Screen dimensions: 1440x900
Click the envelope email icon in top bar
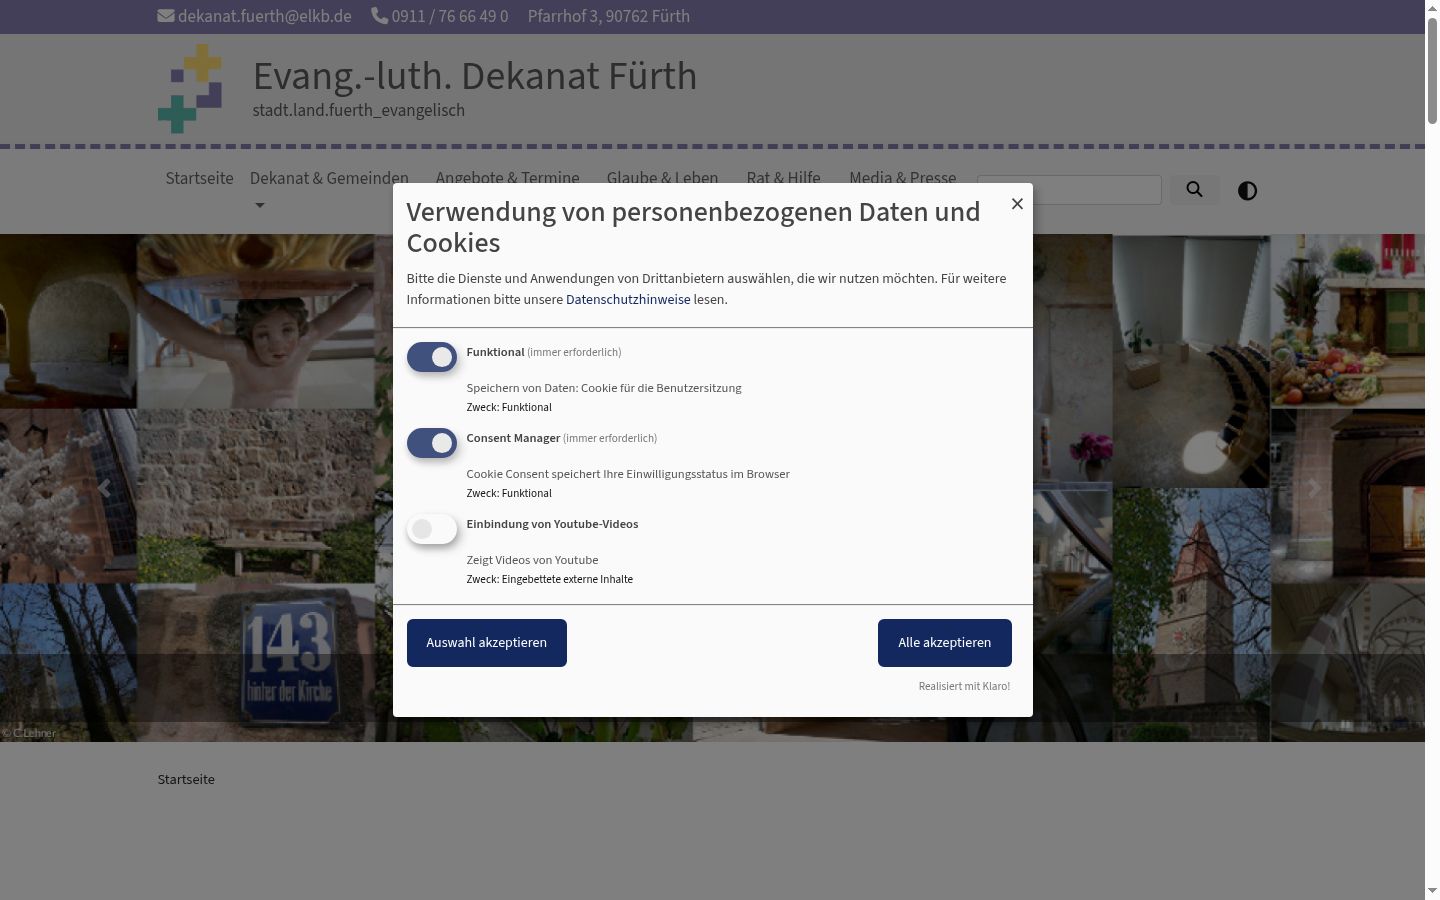click(x=166, y=16)
